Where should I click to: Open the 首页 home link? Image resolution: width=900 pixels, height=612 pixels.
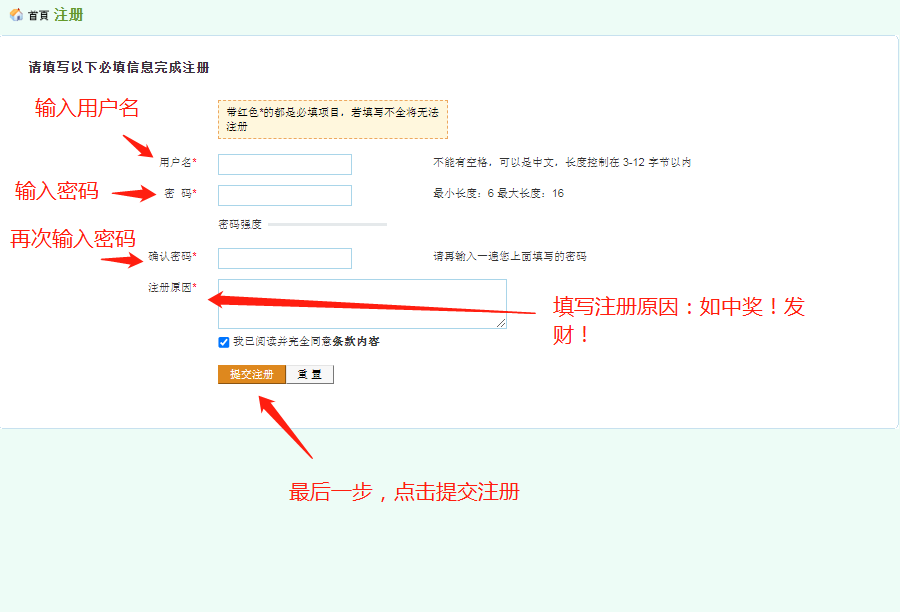pos(38,16)
